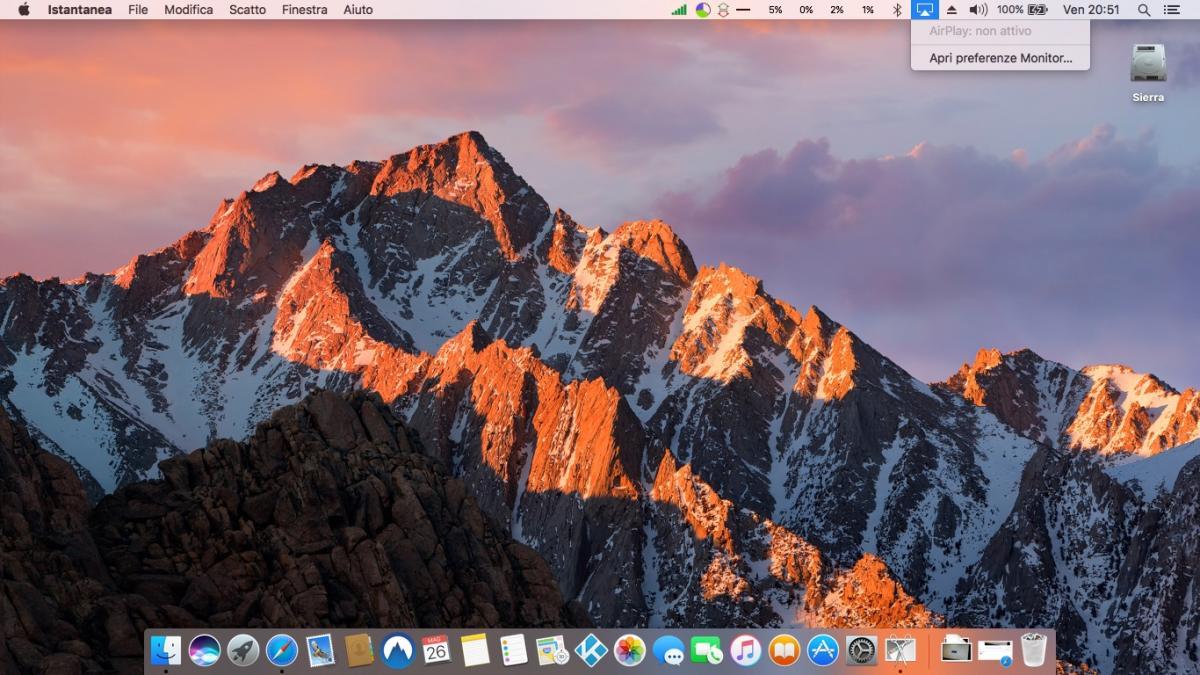Viewport: 1200px width, 675px height.
Task: Open System Preferences gear icon
Action: tap(862, 651)
